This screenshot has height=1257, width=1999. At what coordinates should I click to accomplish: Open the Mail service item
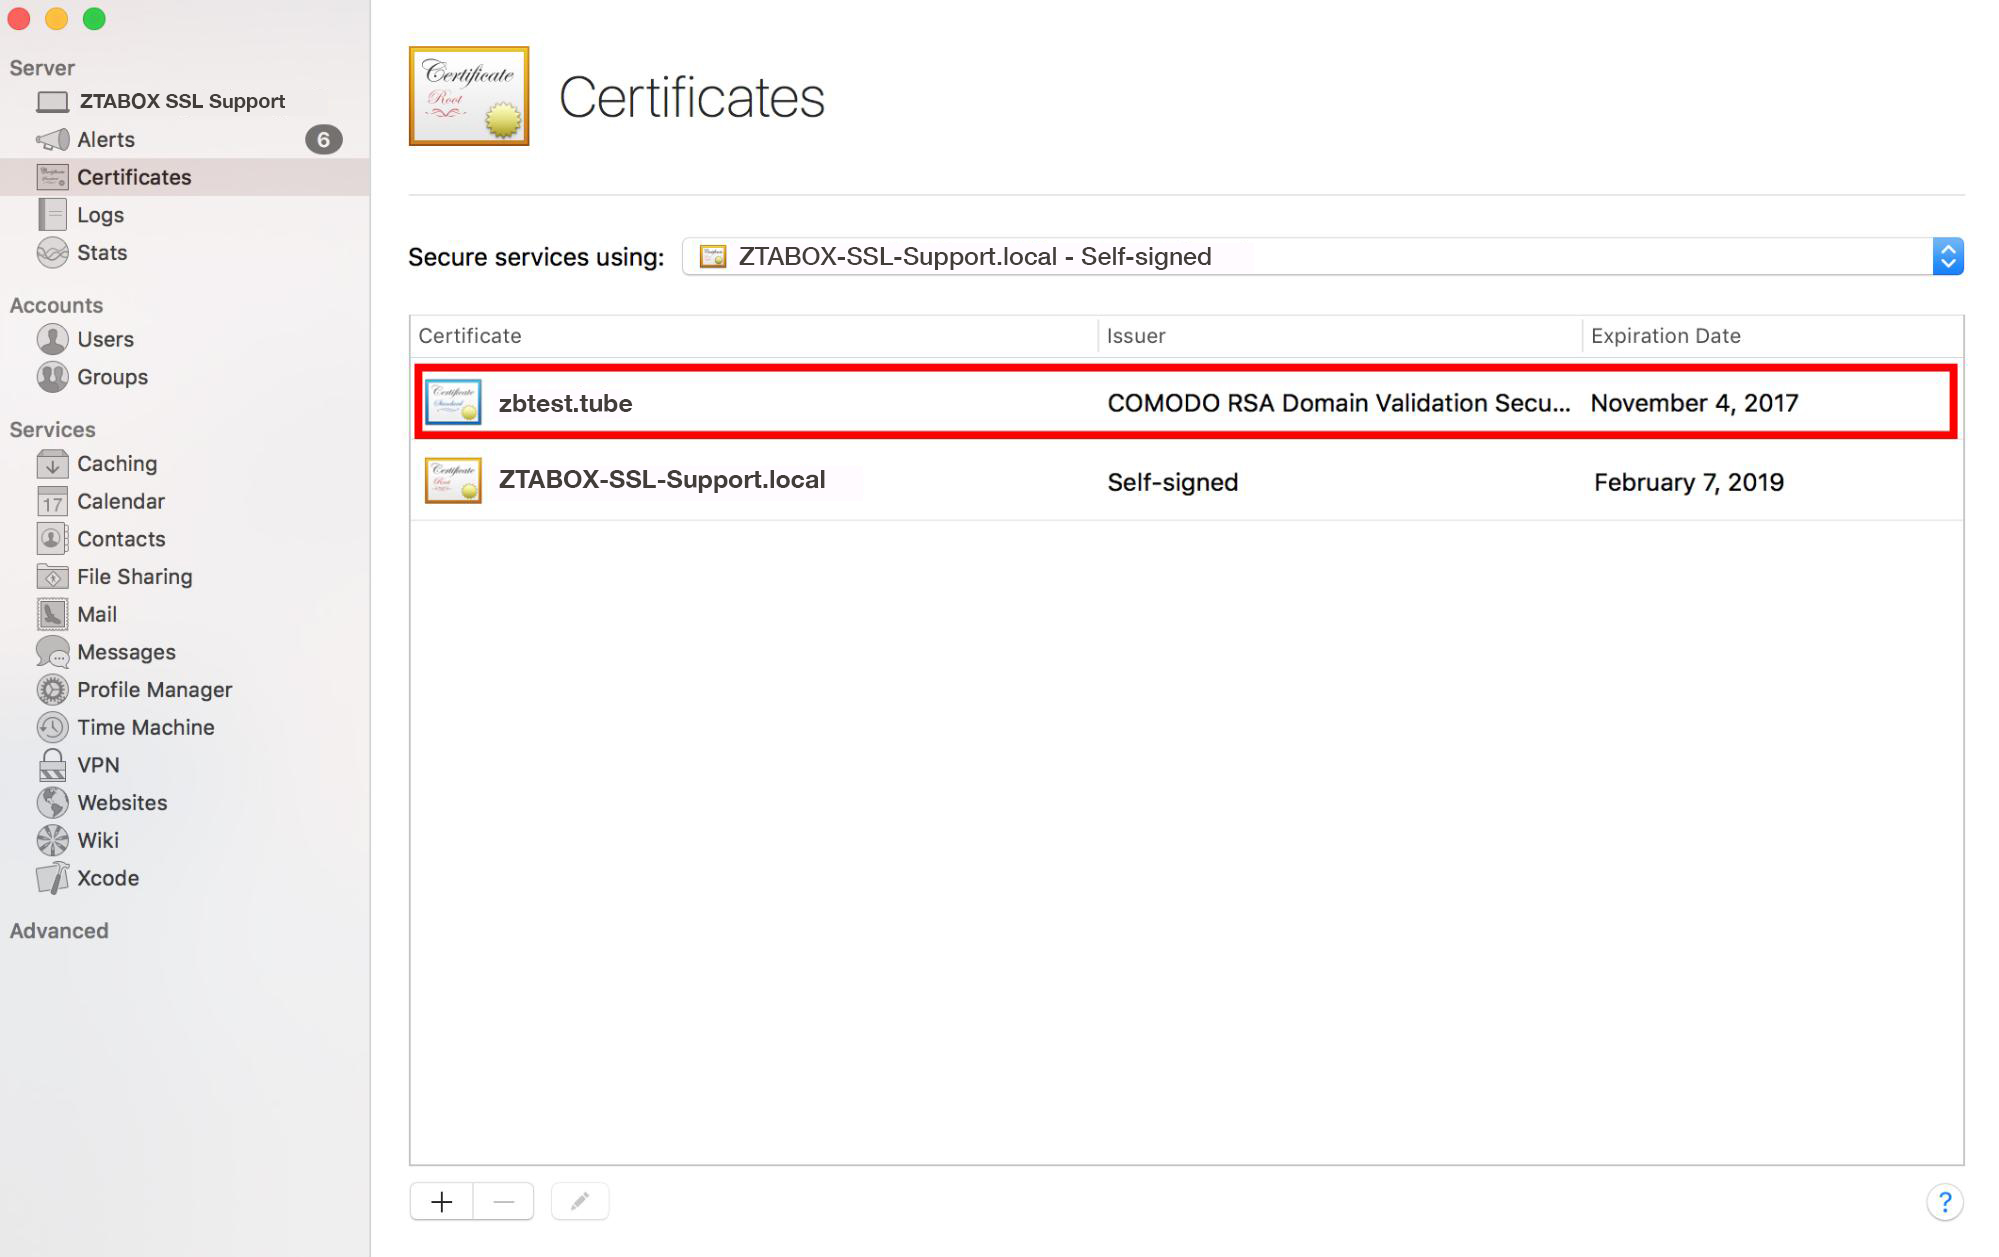point(97,614)
